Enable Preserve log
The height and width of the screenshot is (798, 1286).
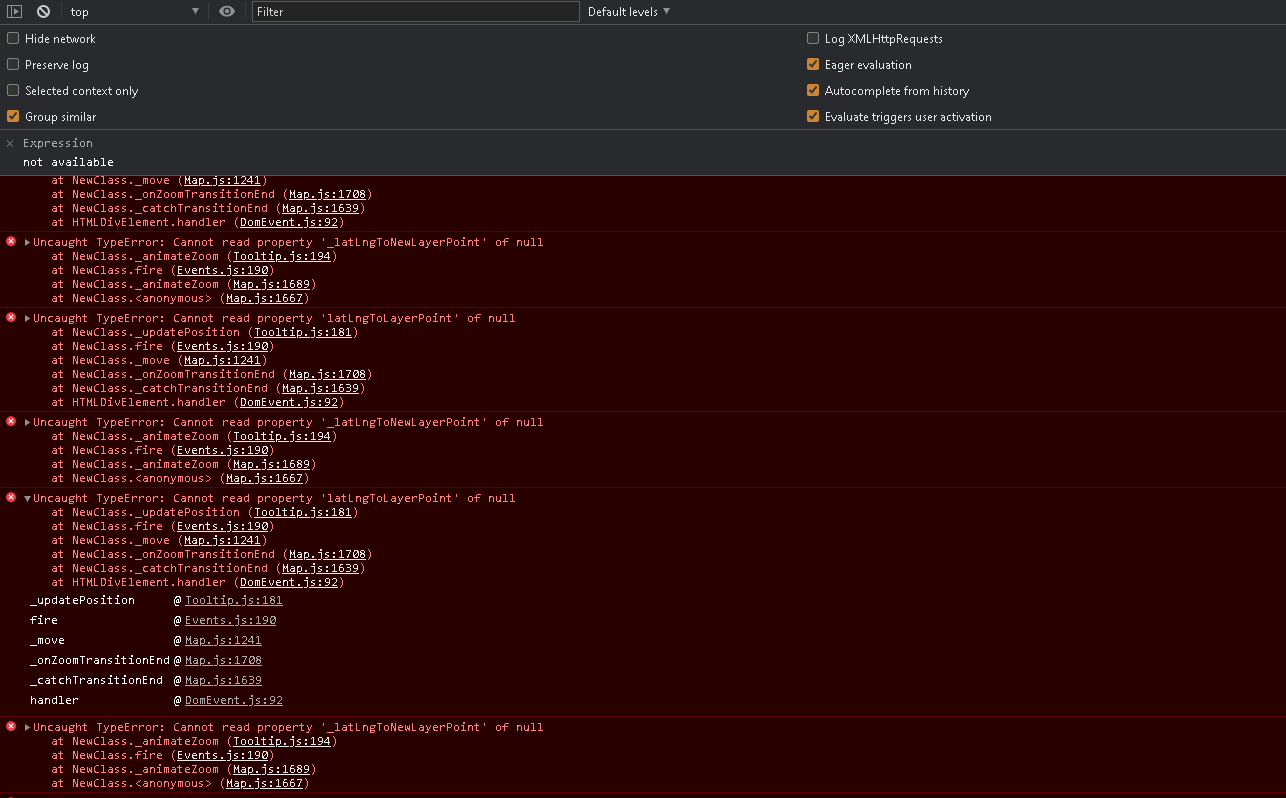(13, 64)
